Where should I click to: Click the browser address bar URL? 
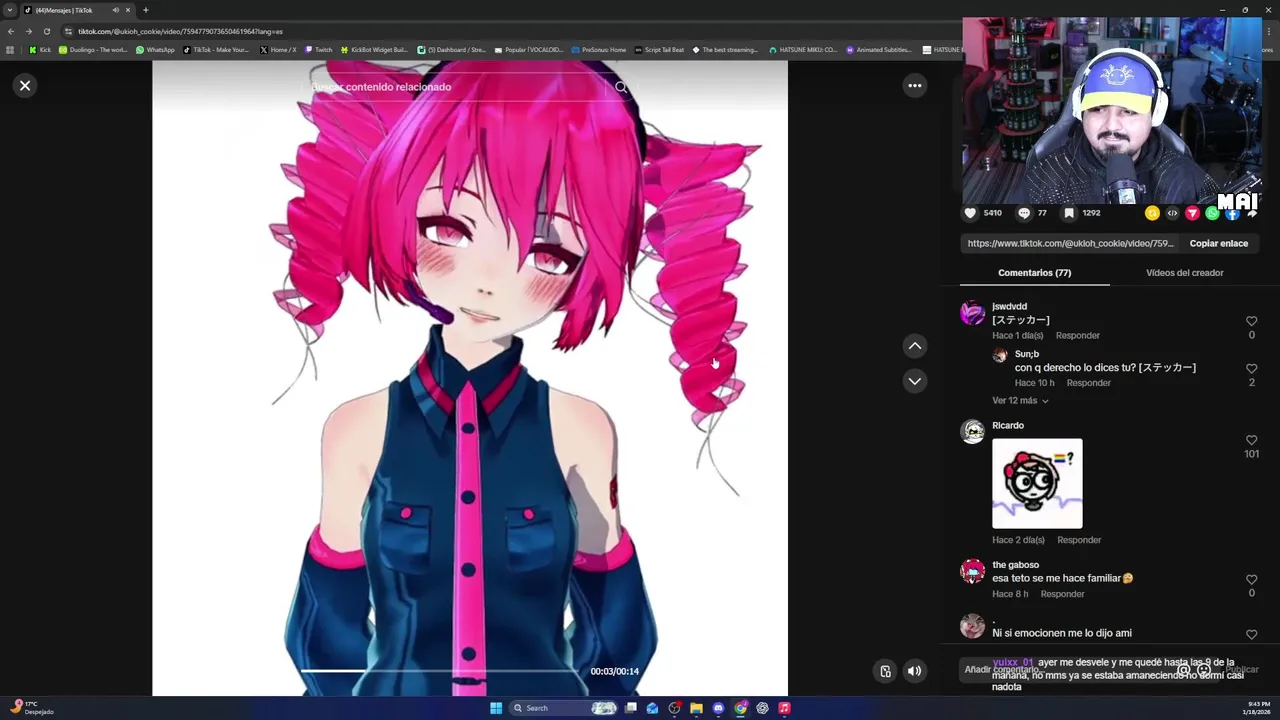[x=180, y=31]
